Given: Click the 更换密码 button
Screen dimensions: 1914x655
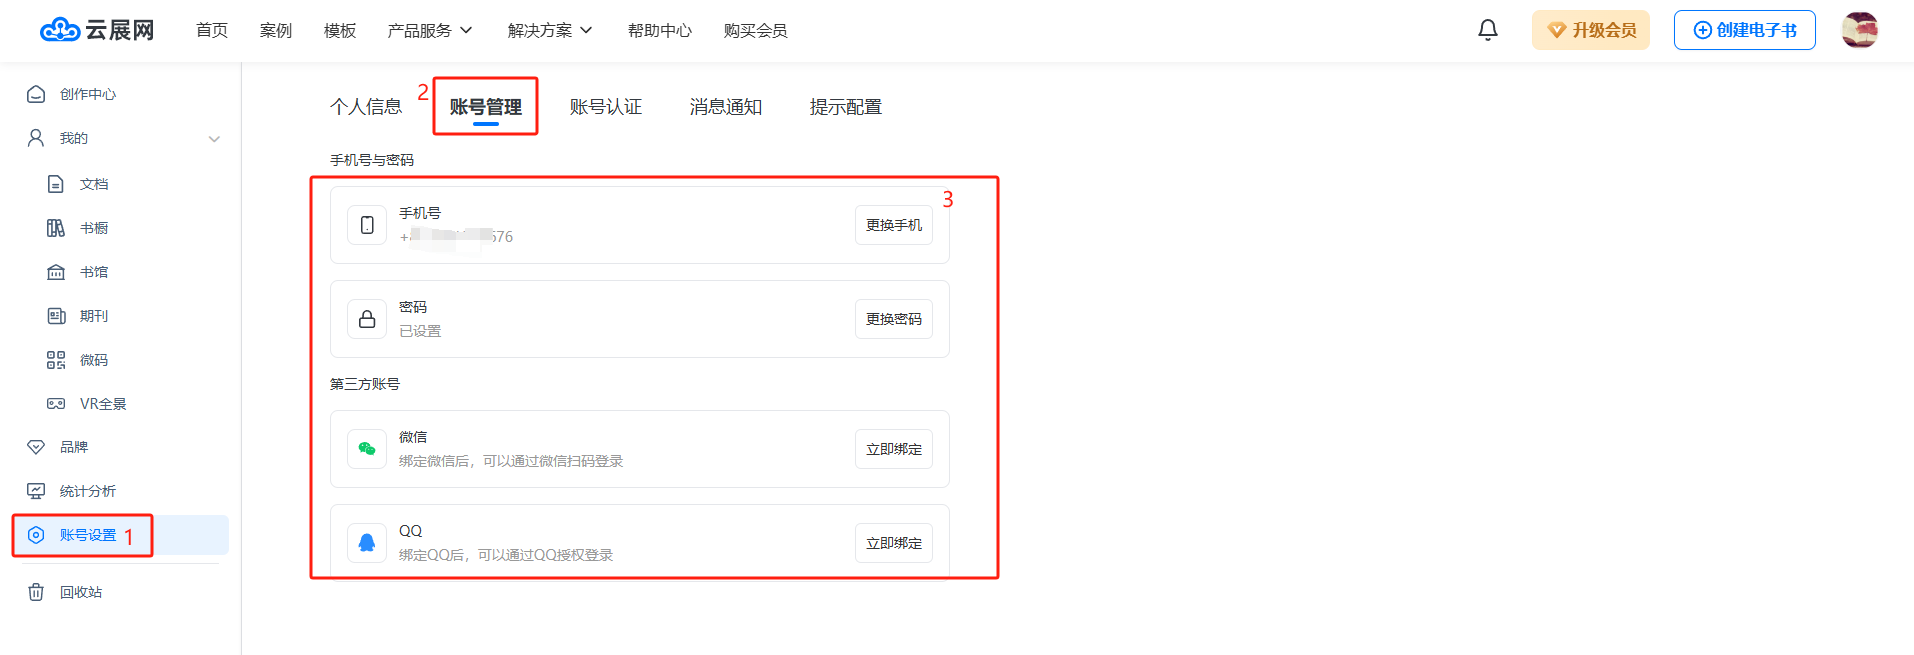Looking at the screenshot, I should [x=893, y=319].
